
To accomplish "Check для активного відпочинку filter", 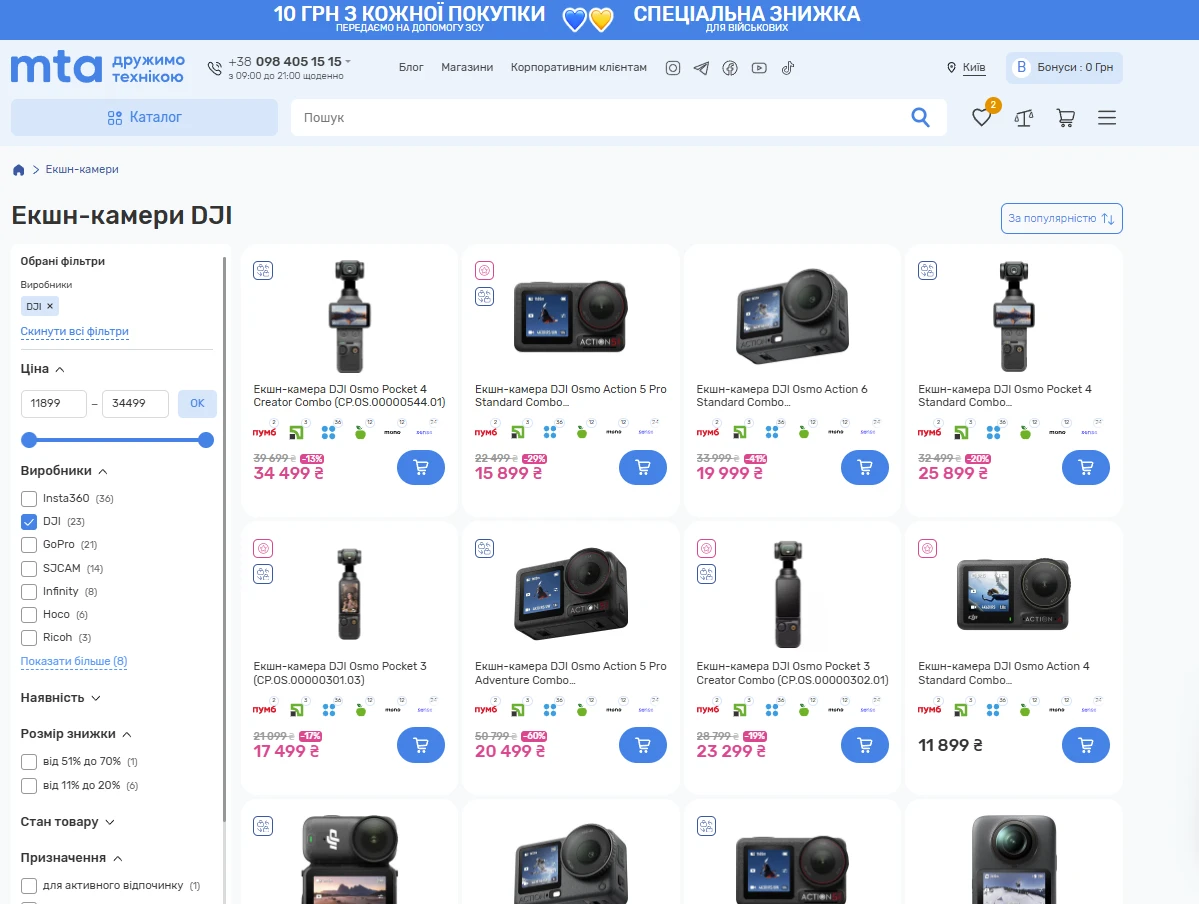I will (x=29, y=886).
